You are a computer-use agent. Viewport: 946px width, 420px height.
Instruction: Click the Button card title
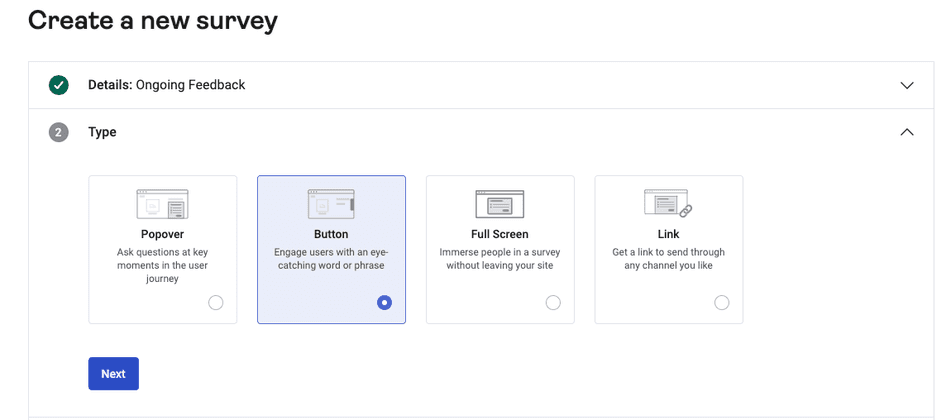(x=331, y=234)
